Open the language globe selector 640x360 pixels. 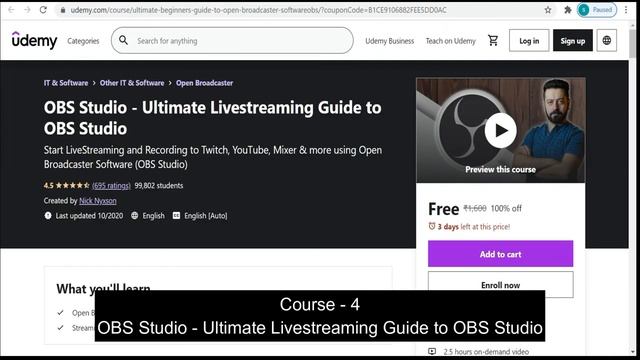(x=607, y=40)
